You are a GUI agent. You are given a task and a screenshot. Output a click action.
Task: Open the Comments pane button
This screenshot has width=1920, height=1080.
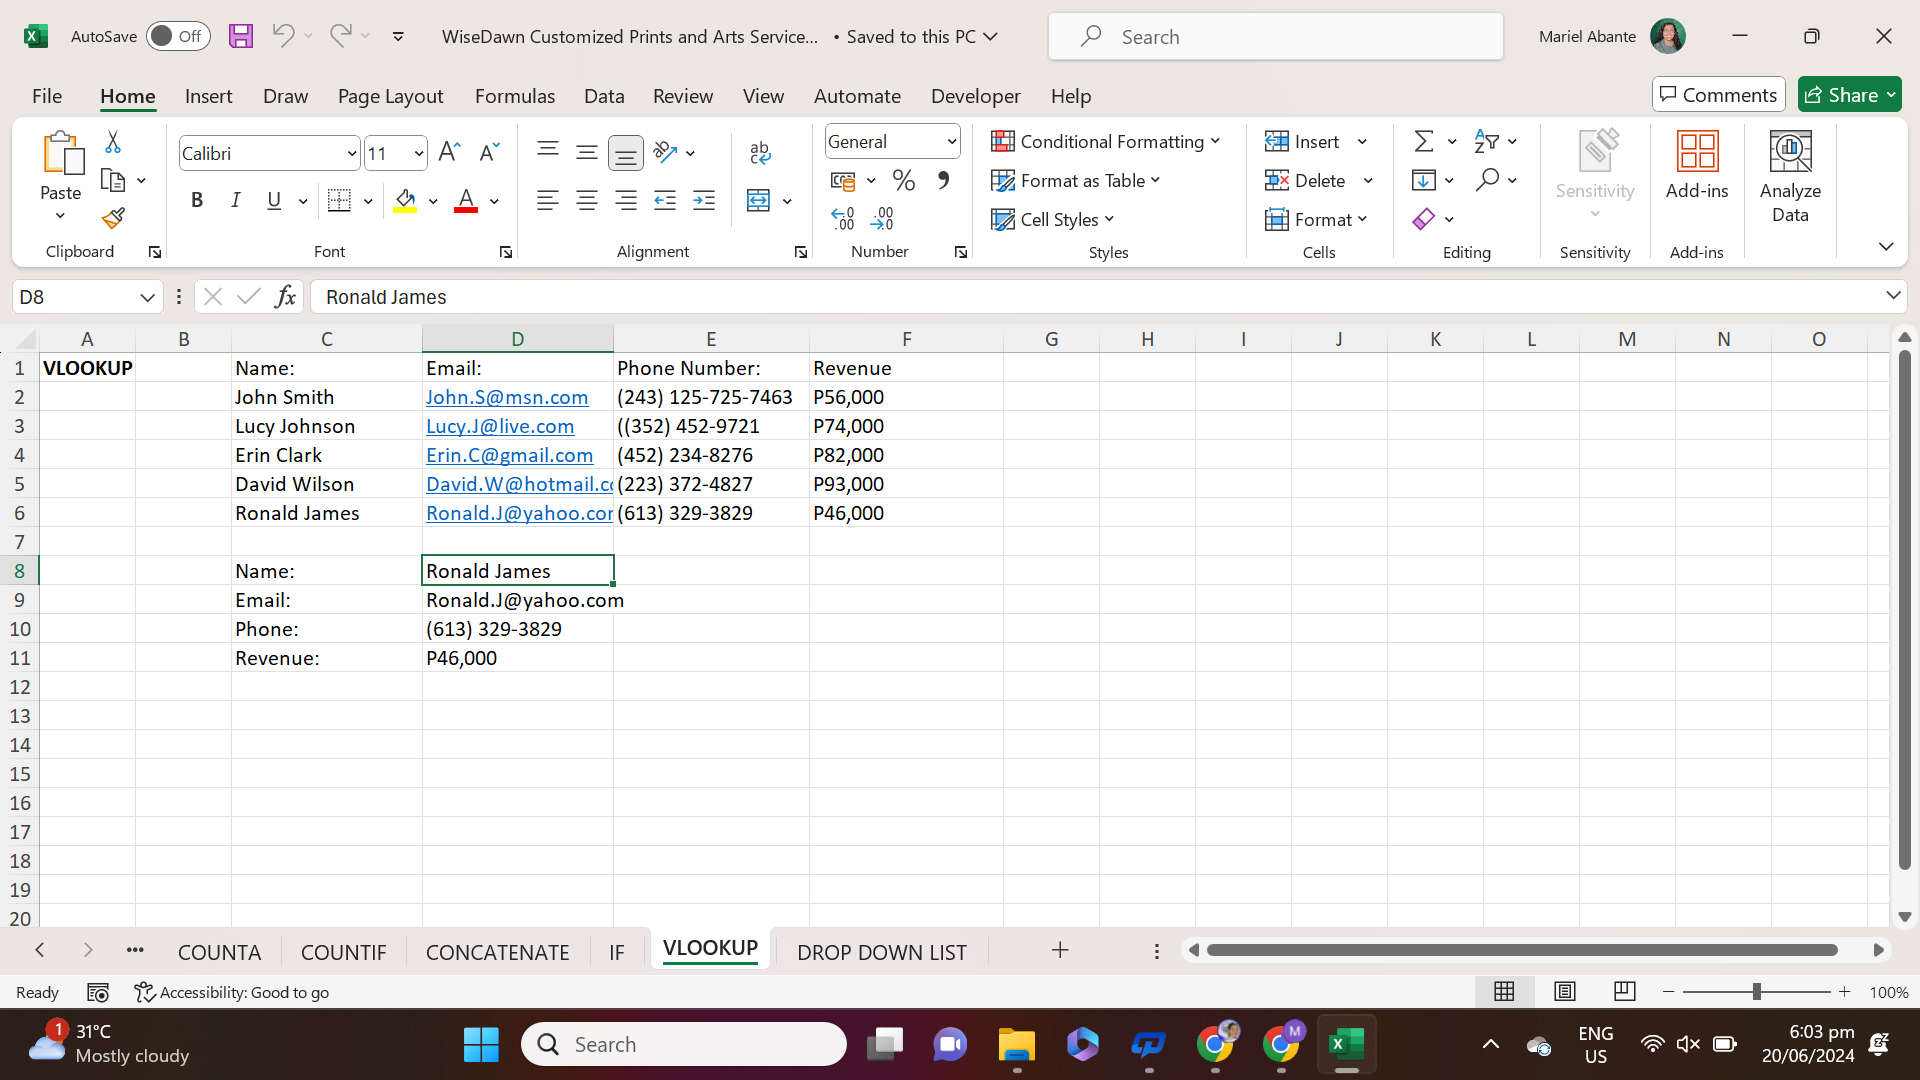tap(1717, 95)
